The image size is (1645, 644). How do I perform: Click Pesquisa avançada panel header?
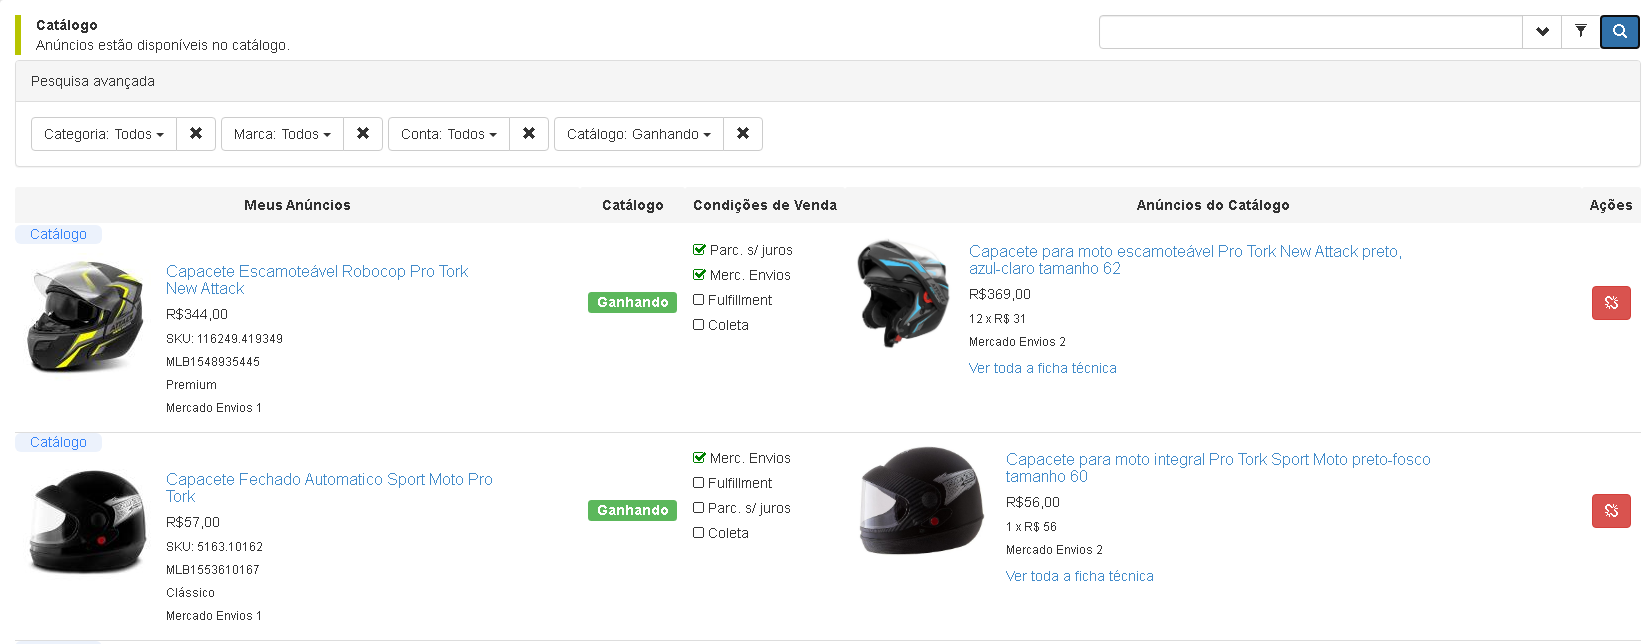[x=827, y=81]
